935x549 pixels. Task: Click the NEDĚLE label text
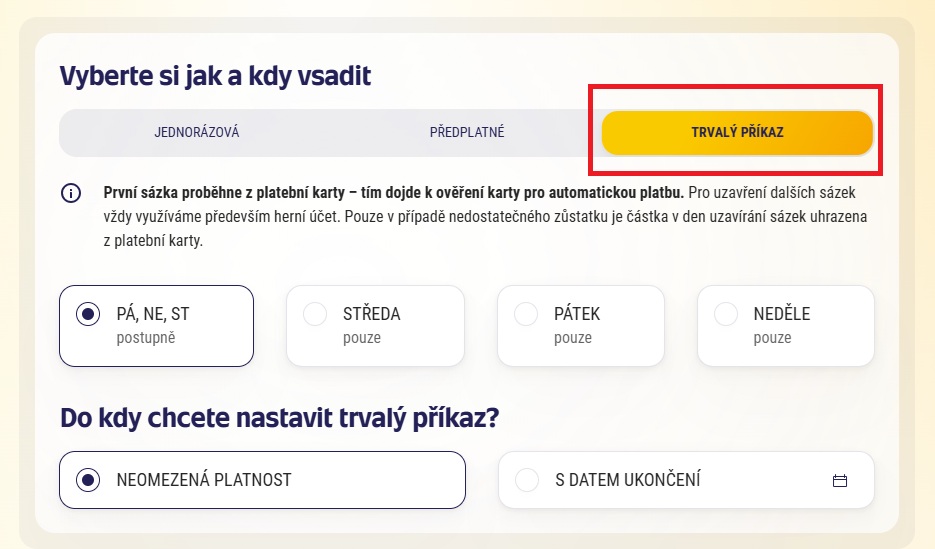click(x=782, y=314)
